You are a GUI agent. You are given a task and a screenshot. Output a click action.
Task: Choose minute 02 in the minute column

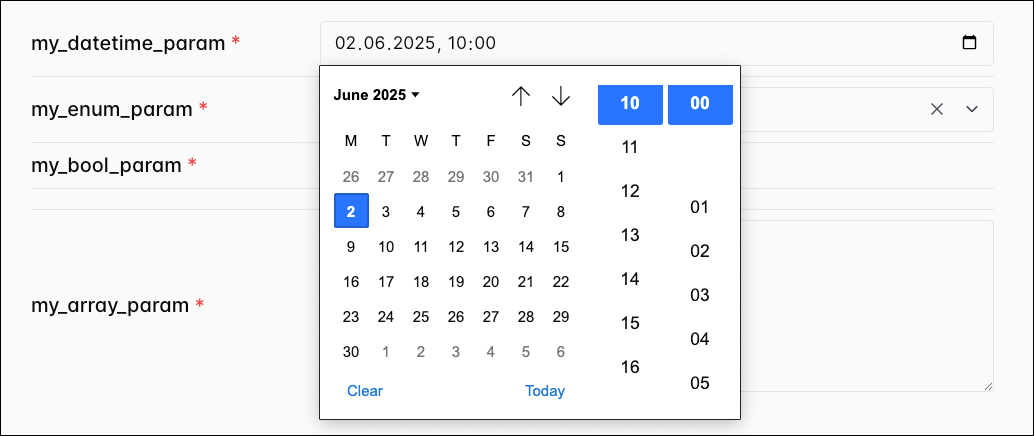(700, 251)
